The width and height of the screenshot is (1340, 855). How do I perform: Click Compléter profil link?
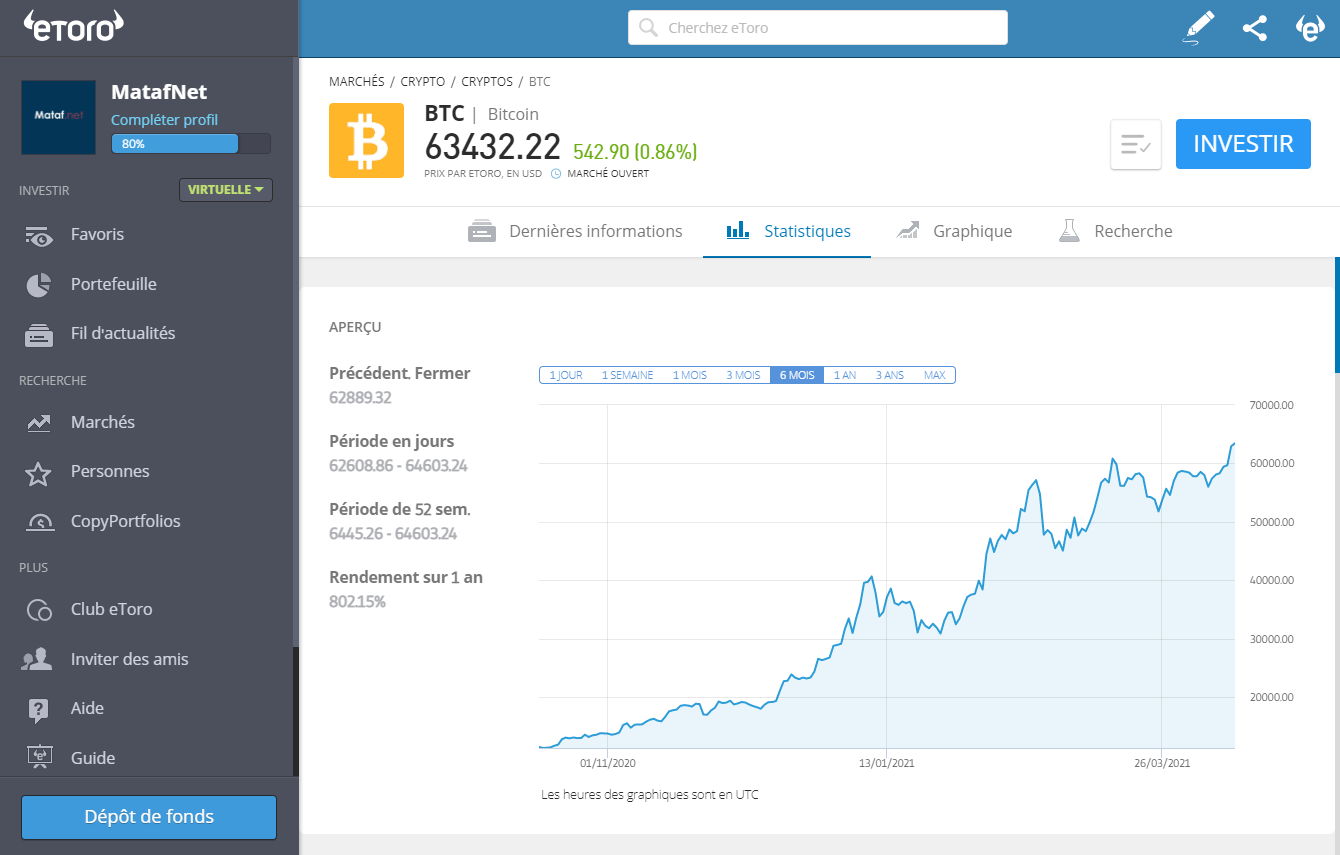164,120
